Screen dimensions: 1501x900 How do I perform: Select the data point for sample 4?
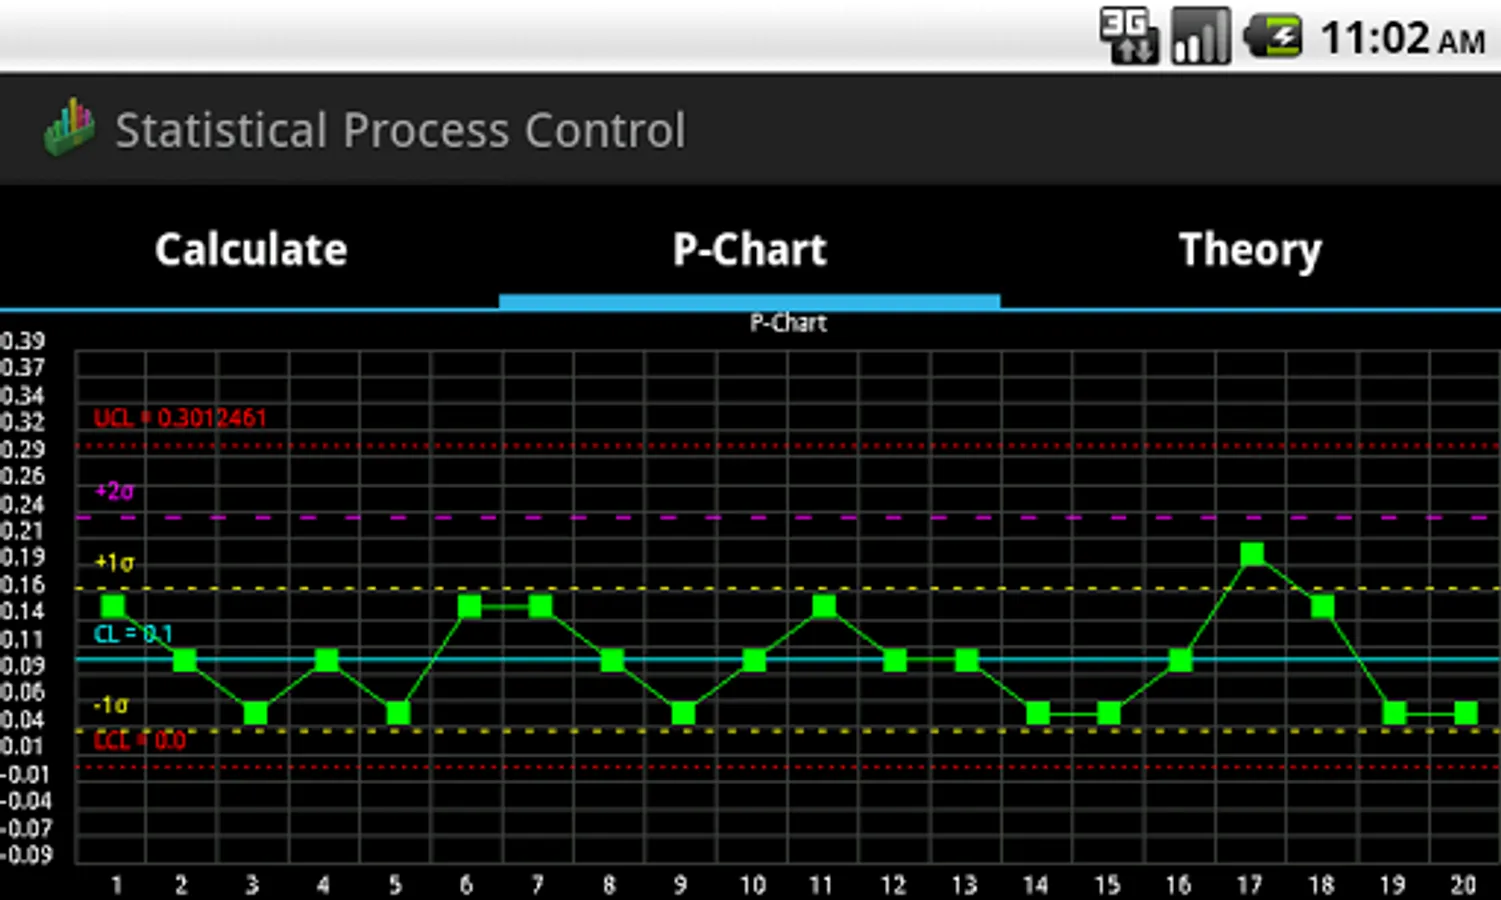coord(326,660)
